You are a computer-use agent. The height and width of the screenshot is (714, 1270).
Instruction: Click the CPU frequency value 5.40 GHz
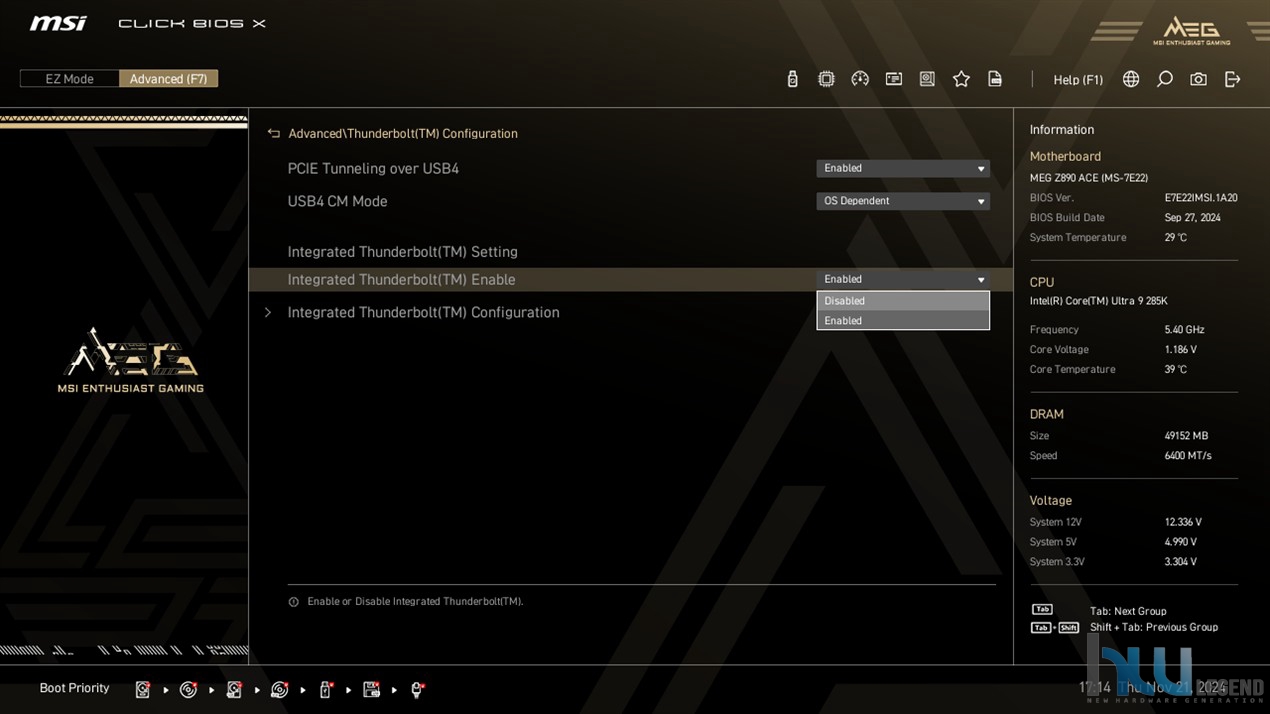click(x=1184, y=330)
